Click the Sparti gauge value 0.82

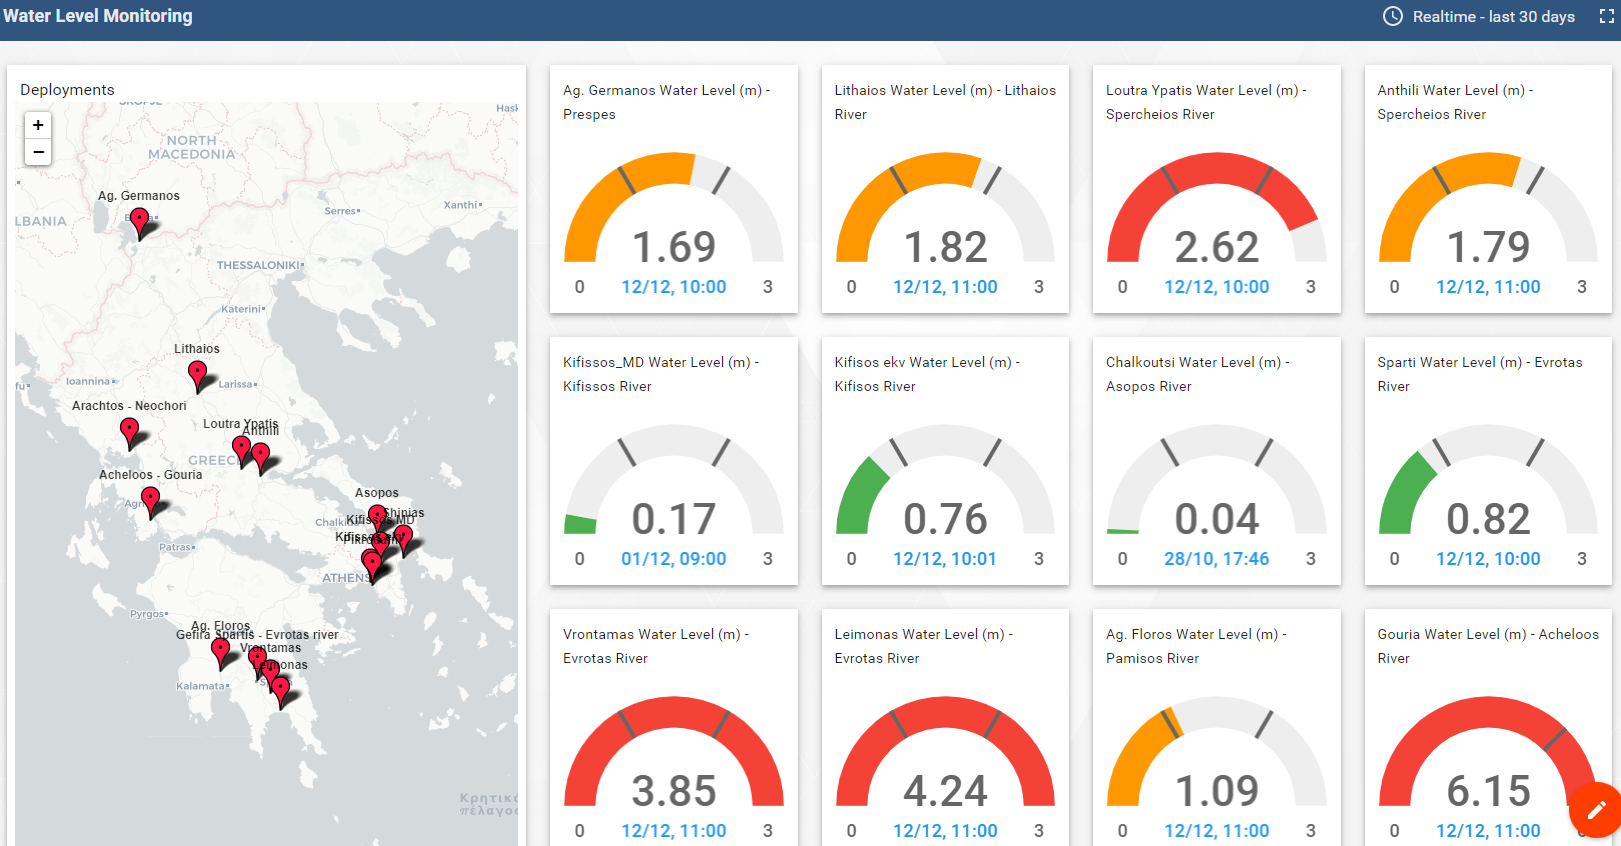coord(1489,519)
